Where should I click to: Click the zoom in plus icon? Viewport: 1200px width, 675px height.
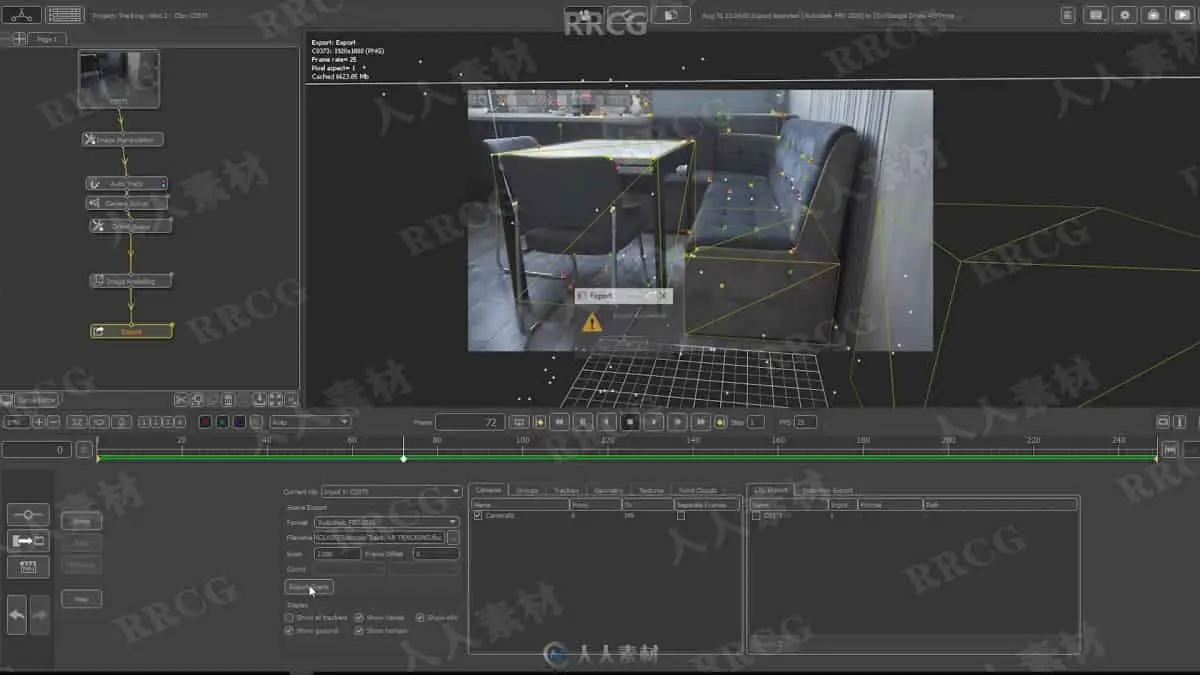39,422
